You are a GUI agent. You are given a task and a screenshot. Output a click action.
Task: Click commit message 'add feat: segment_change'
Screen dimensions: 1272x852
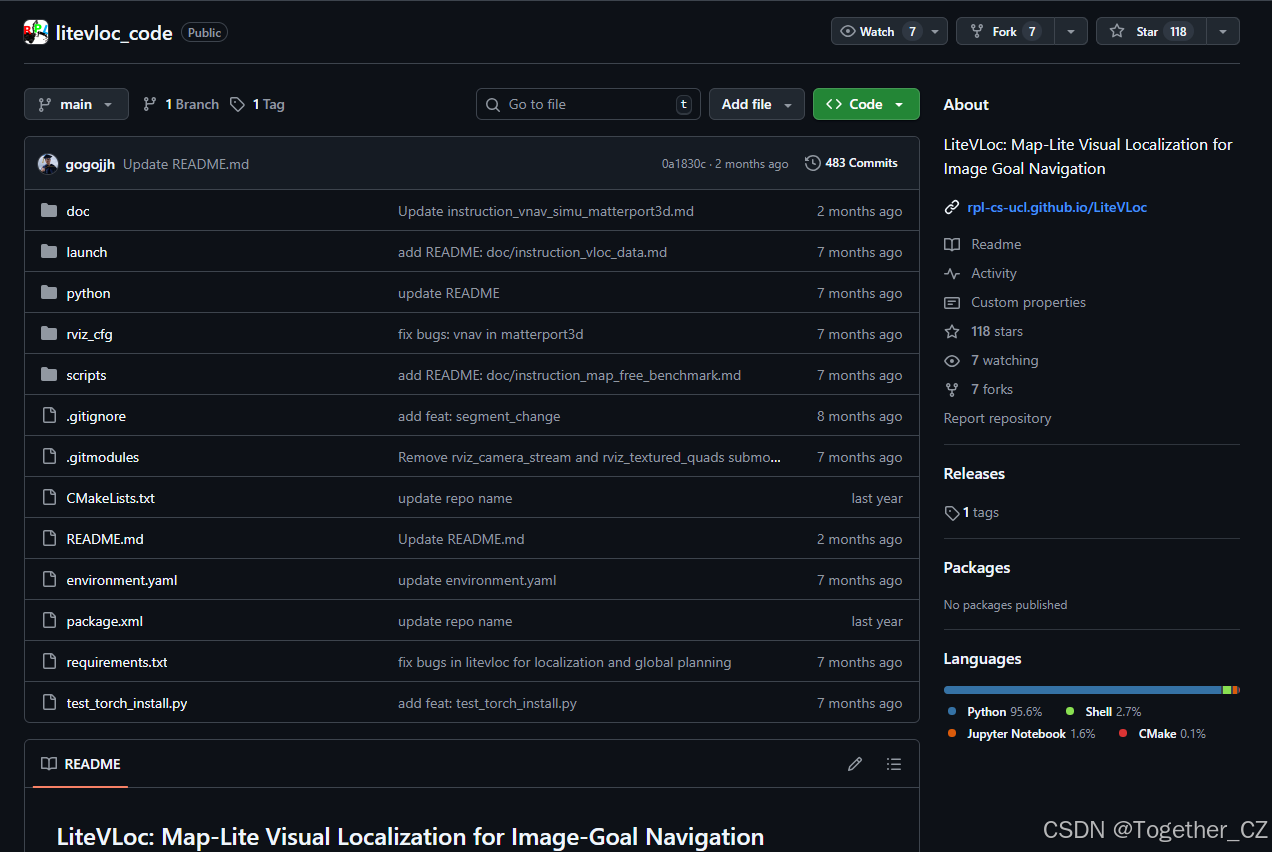pyautogui.click(x=479, y=416)
